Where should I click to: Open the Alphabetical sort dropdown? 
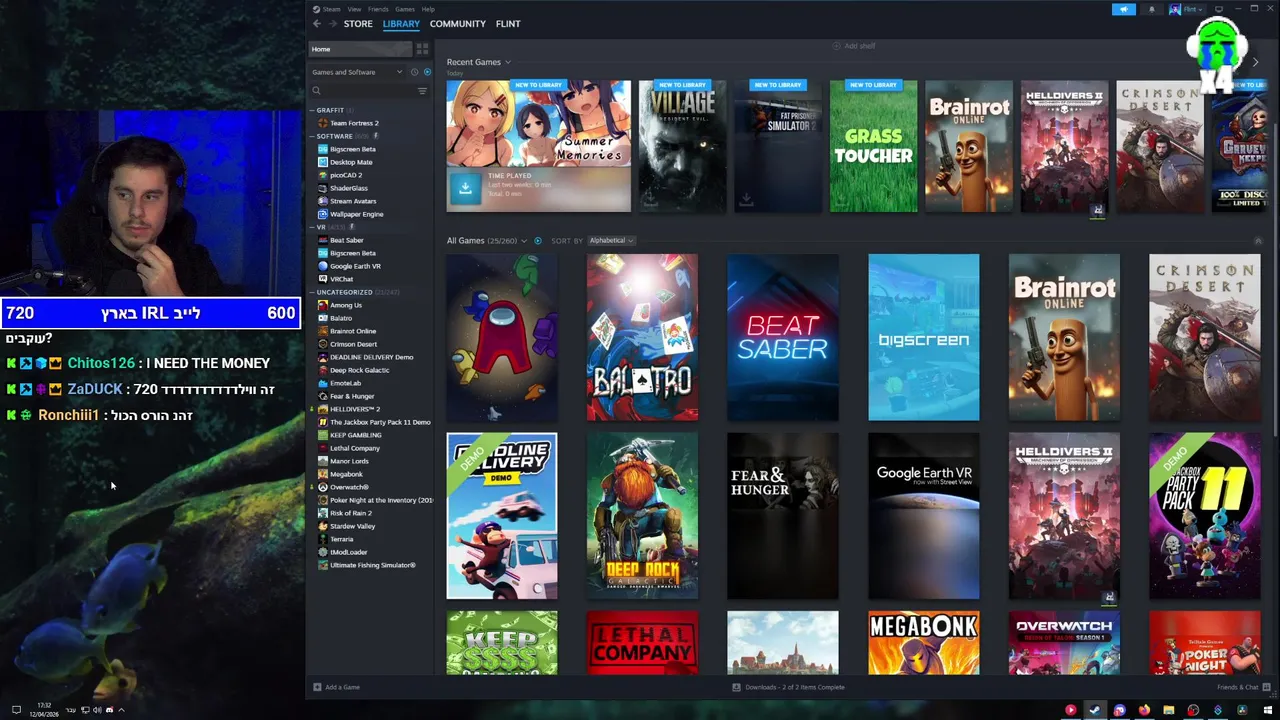(x=611, y=241)
